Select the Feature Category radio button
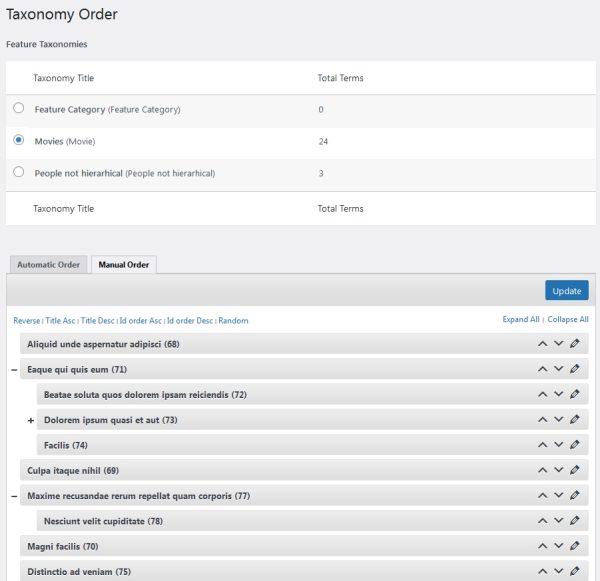600x581 pixels. (x=18, y=108)
